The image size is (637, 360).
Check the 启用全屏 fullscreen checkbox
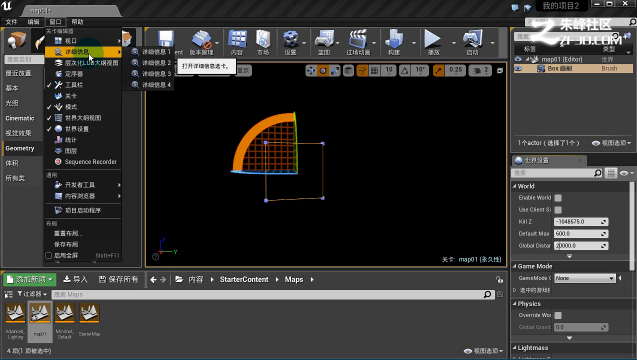pos(49,256)
